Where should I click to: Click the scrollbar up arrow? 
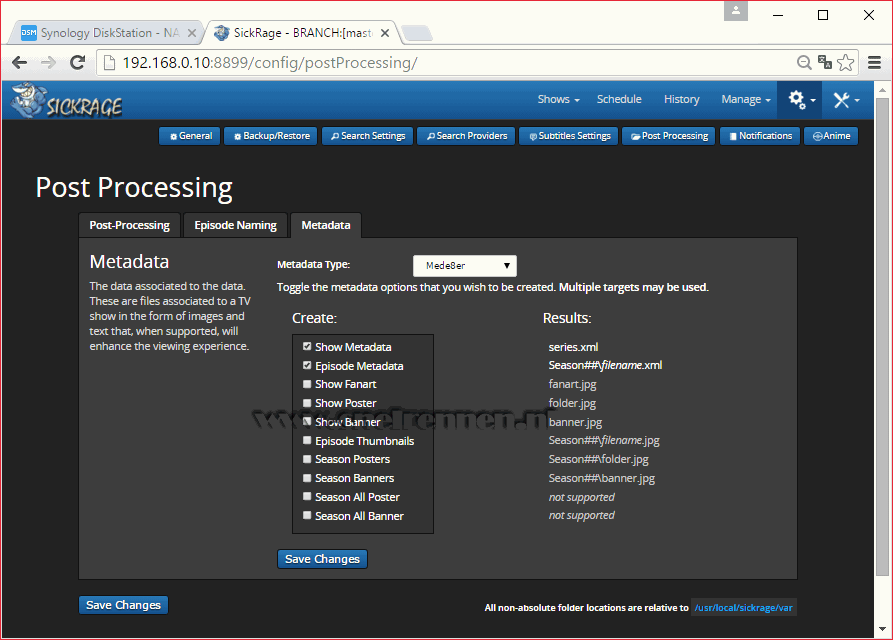pyautogui.click(x=882, y=89)
